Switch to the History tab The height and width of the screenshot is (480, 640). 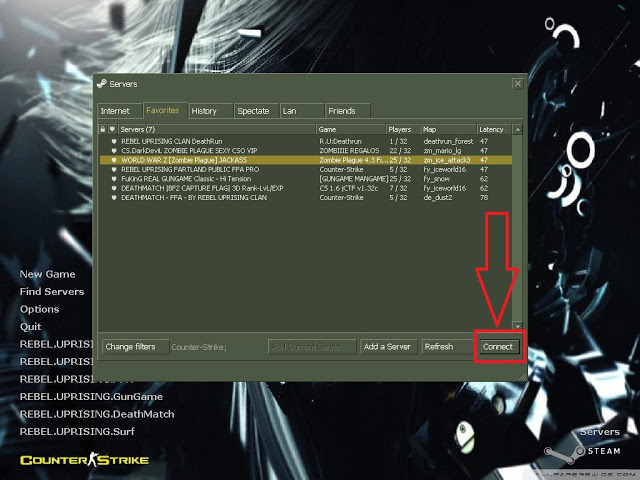click(x=211, y=111)
